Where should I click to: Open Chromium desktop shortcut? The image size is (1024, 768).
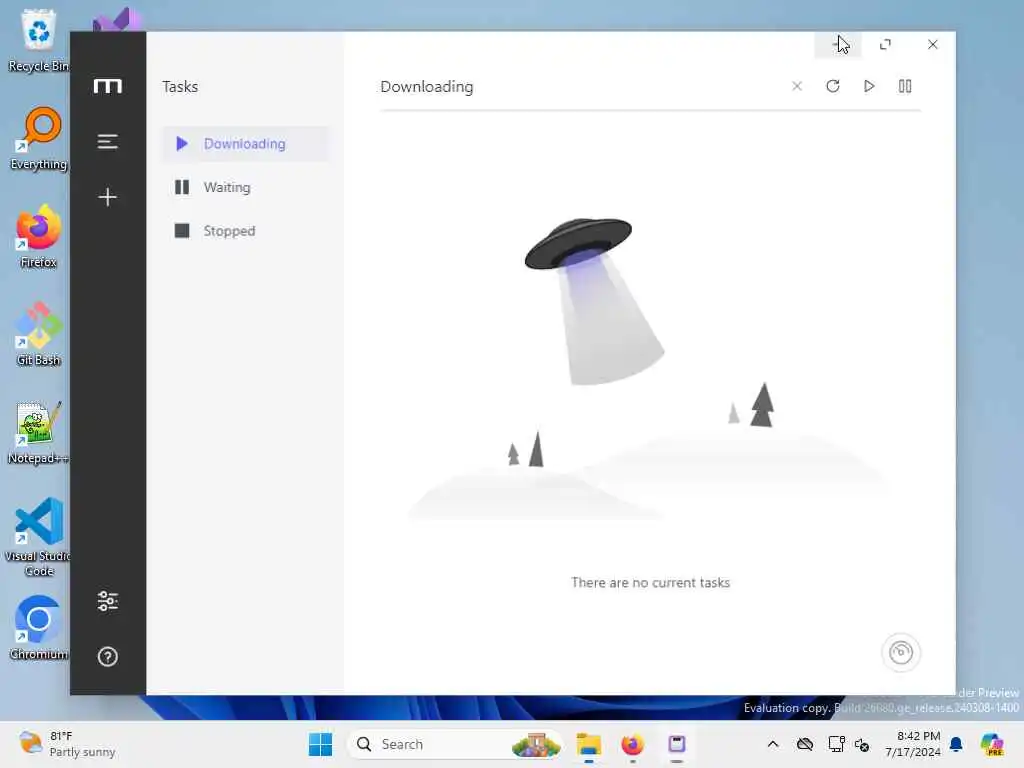point(39,628)
